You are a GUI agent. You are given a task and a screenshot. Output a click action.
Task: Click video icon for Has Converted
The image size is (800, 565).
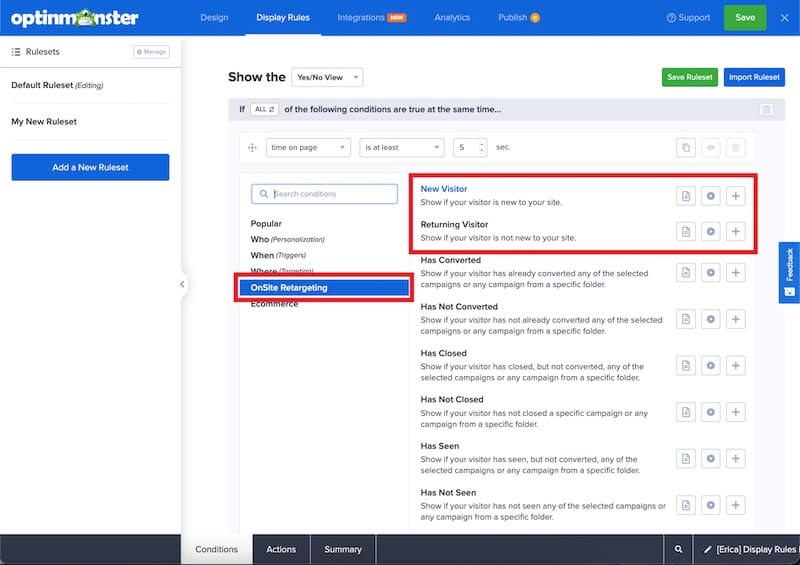pos(711,273)
